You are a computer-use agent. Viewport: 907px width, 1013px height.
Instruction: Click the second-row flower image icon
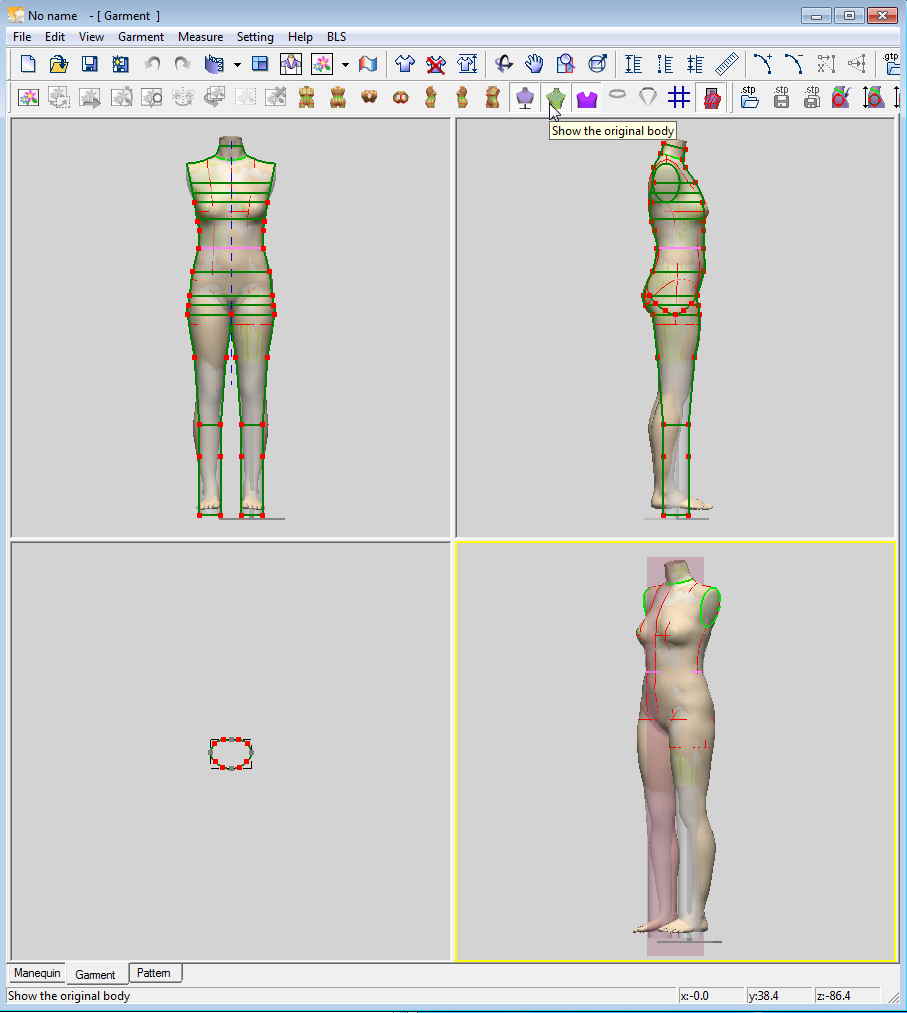28,98
